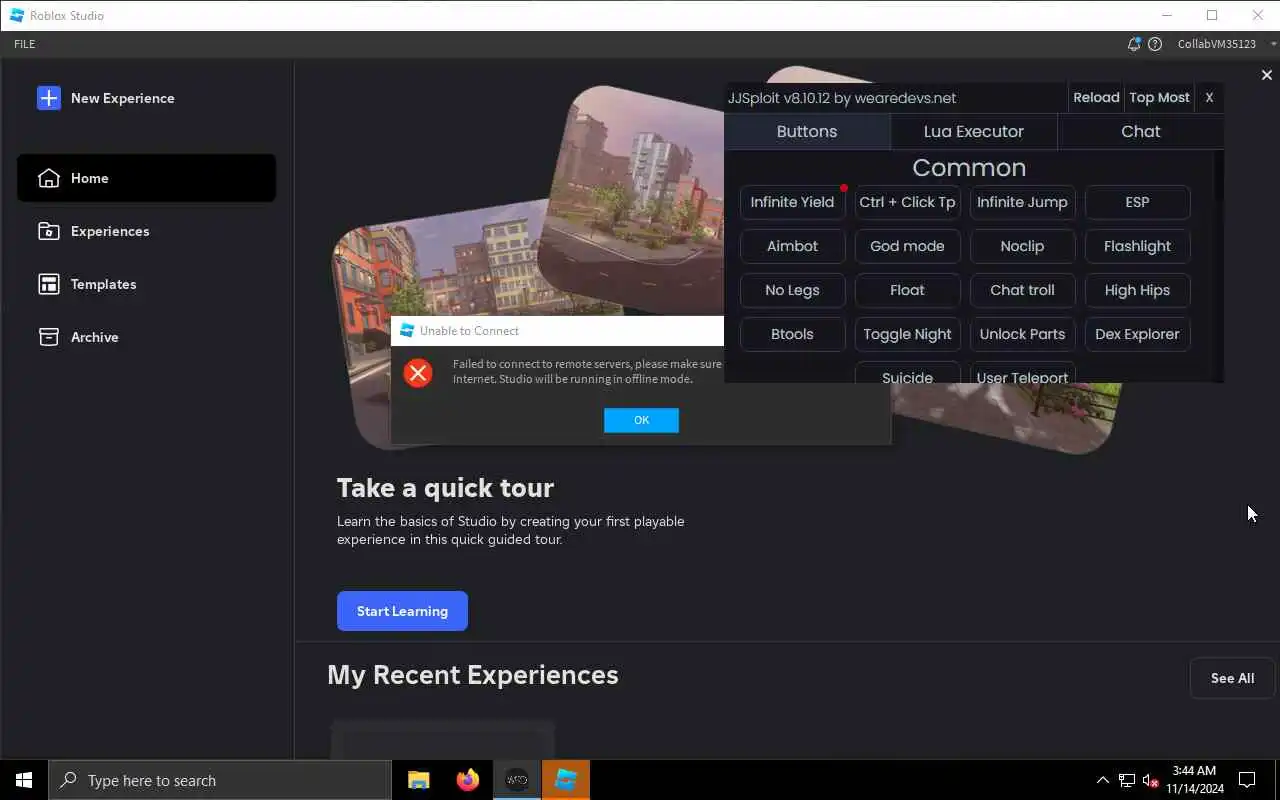Image resolution: width=1280 pixels, height=800 pixels.
Task: Open the Archive section in sidebar
Action: pyautogui.click(x=146, y=337)
